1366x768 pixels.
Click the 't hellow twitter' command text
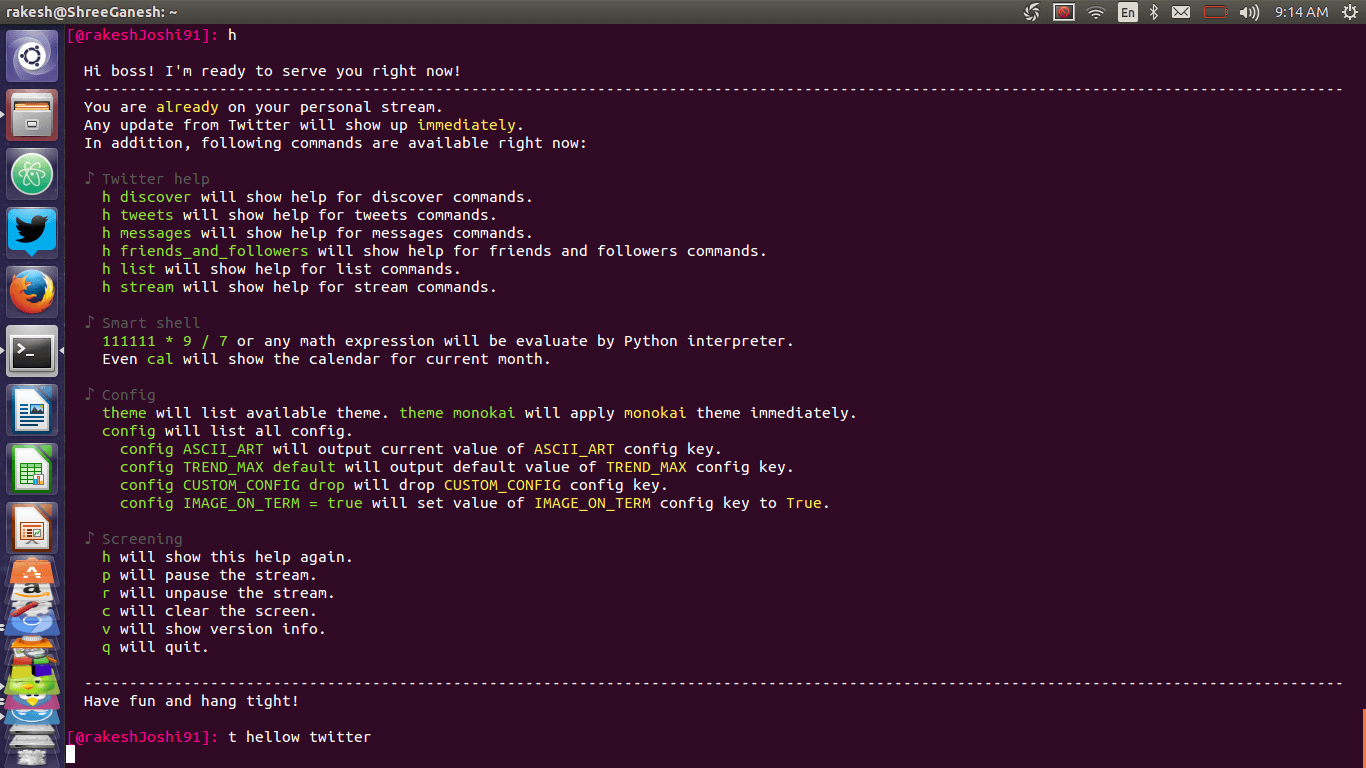point(300,737)
